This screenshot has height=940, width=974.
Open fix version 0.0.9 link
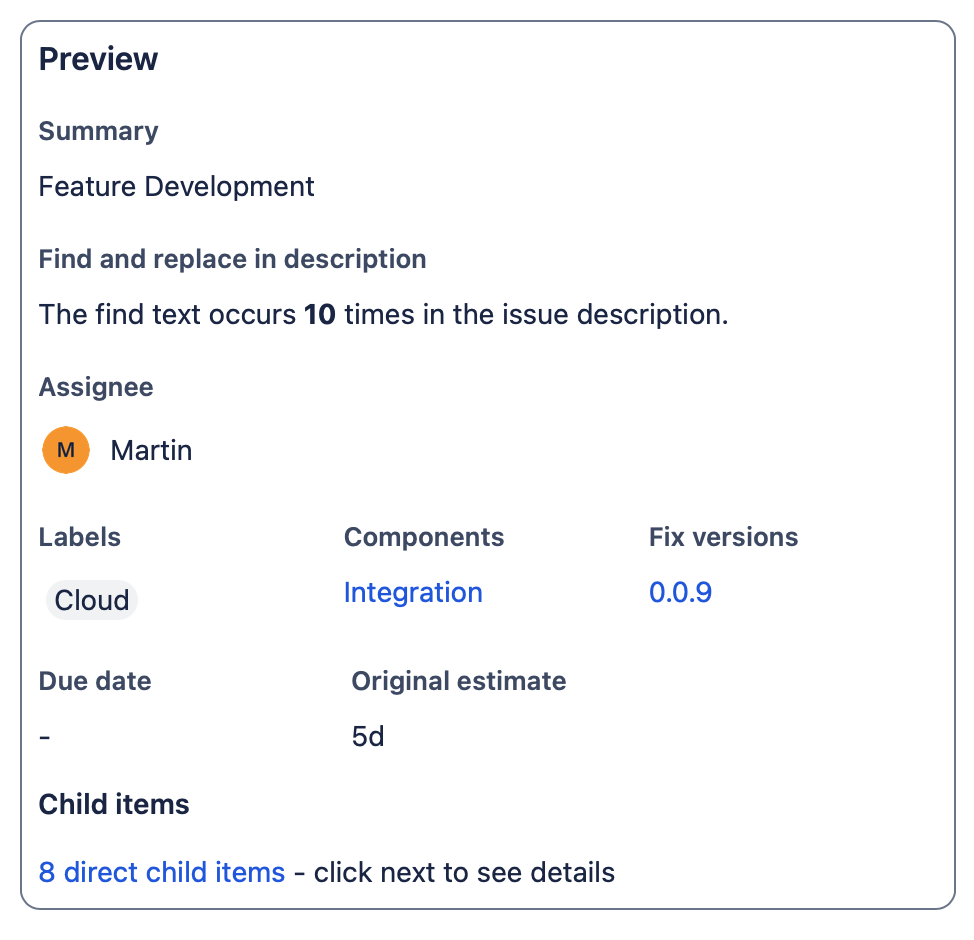point(680,593)
